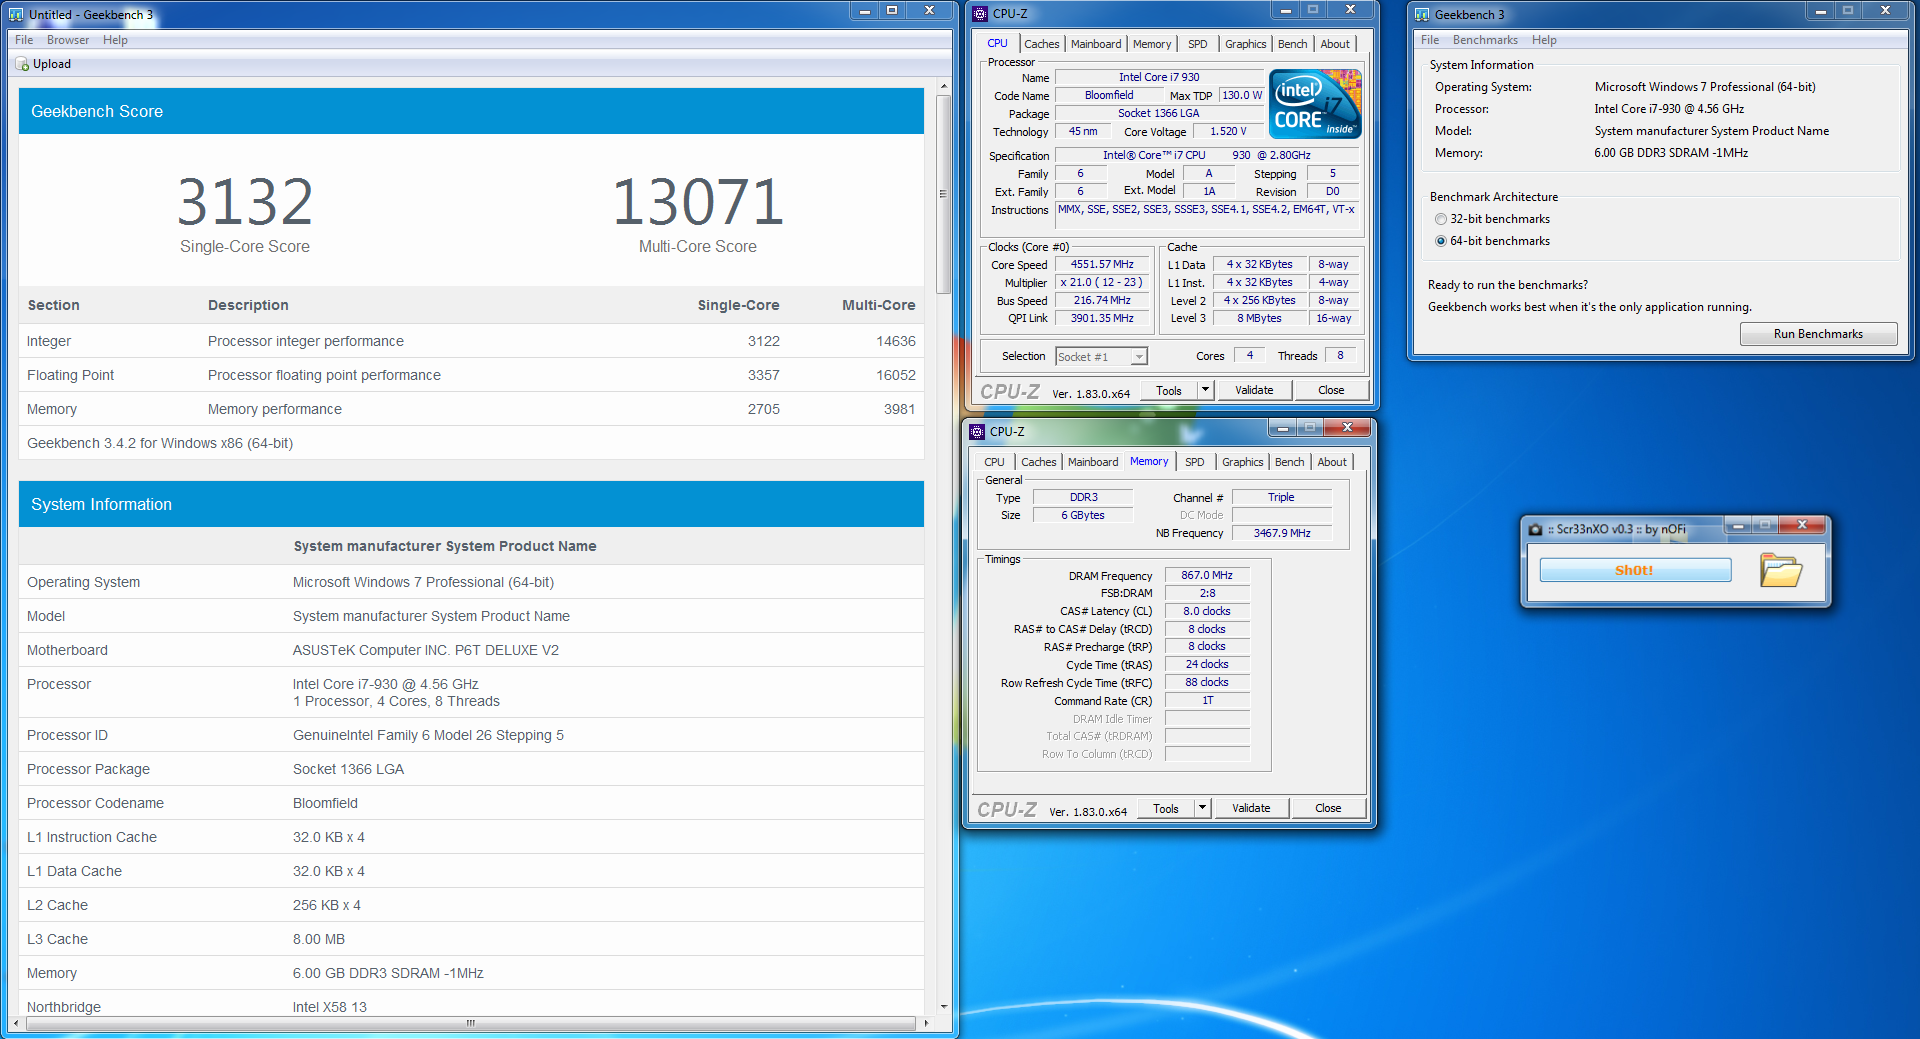Screen dimensions: 1920x1039
Task: Click CPU-Z app icon in Memory window title bar
Action: 977,432
